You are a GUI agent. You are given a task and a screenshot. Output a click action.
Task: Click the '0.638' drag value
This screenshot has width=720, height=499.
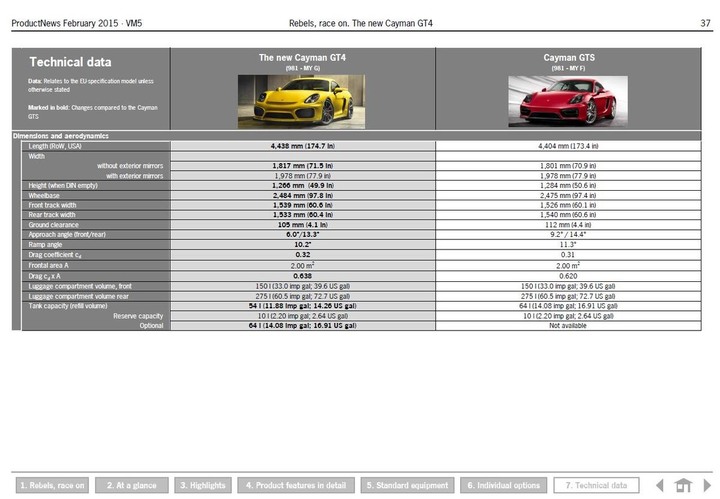(x=303, y=276)
